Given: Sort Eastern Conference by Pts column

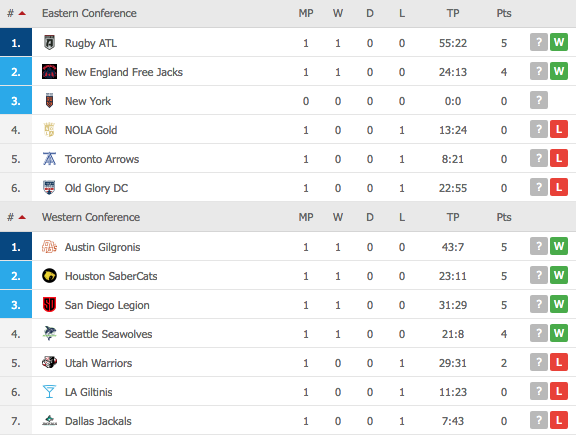Looking at the screenshot, I should pos(504,14).
